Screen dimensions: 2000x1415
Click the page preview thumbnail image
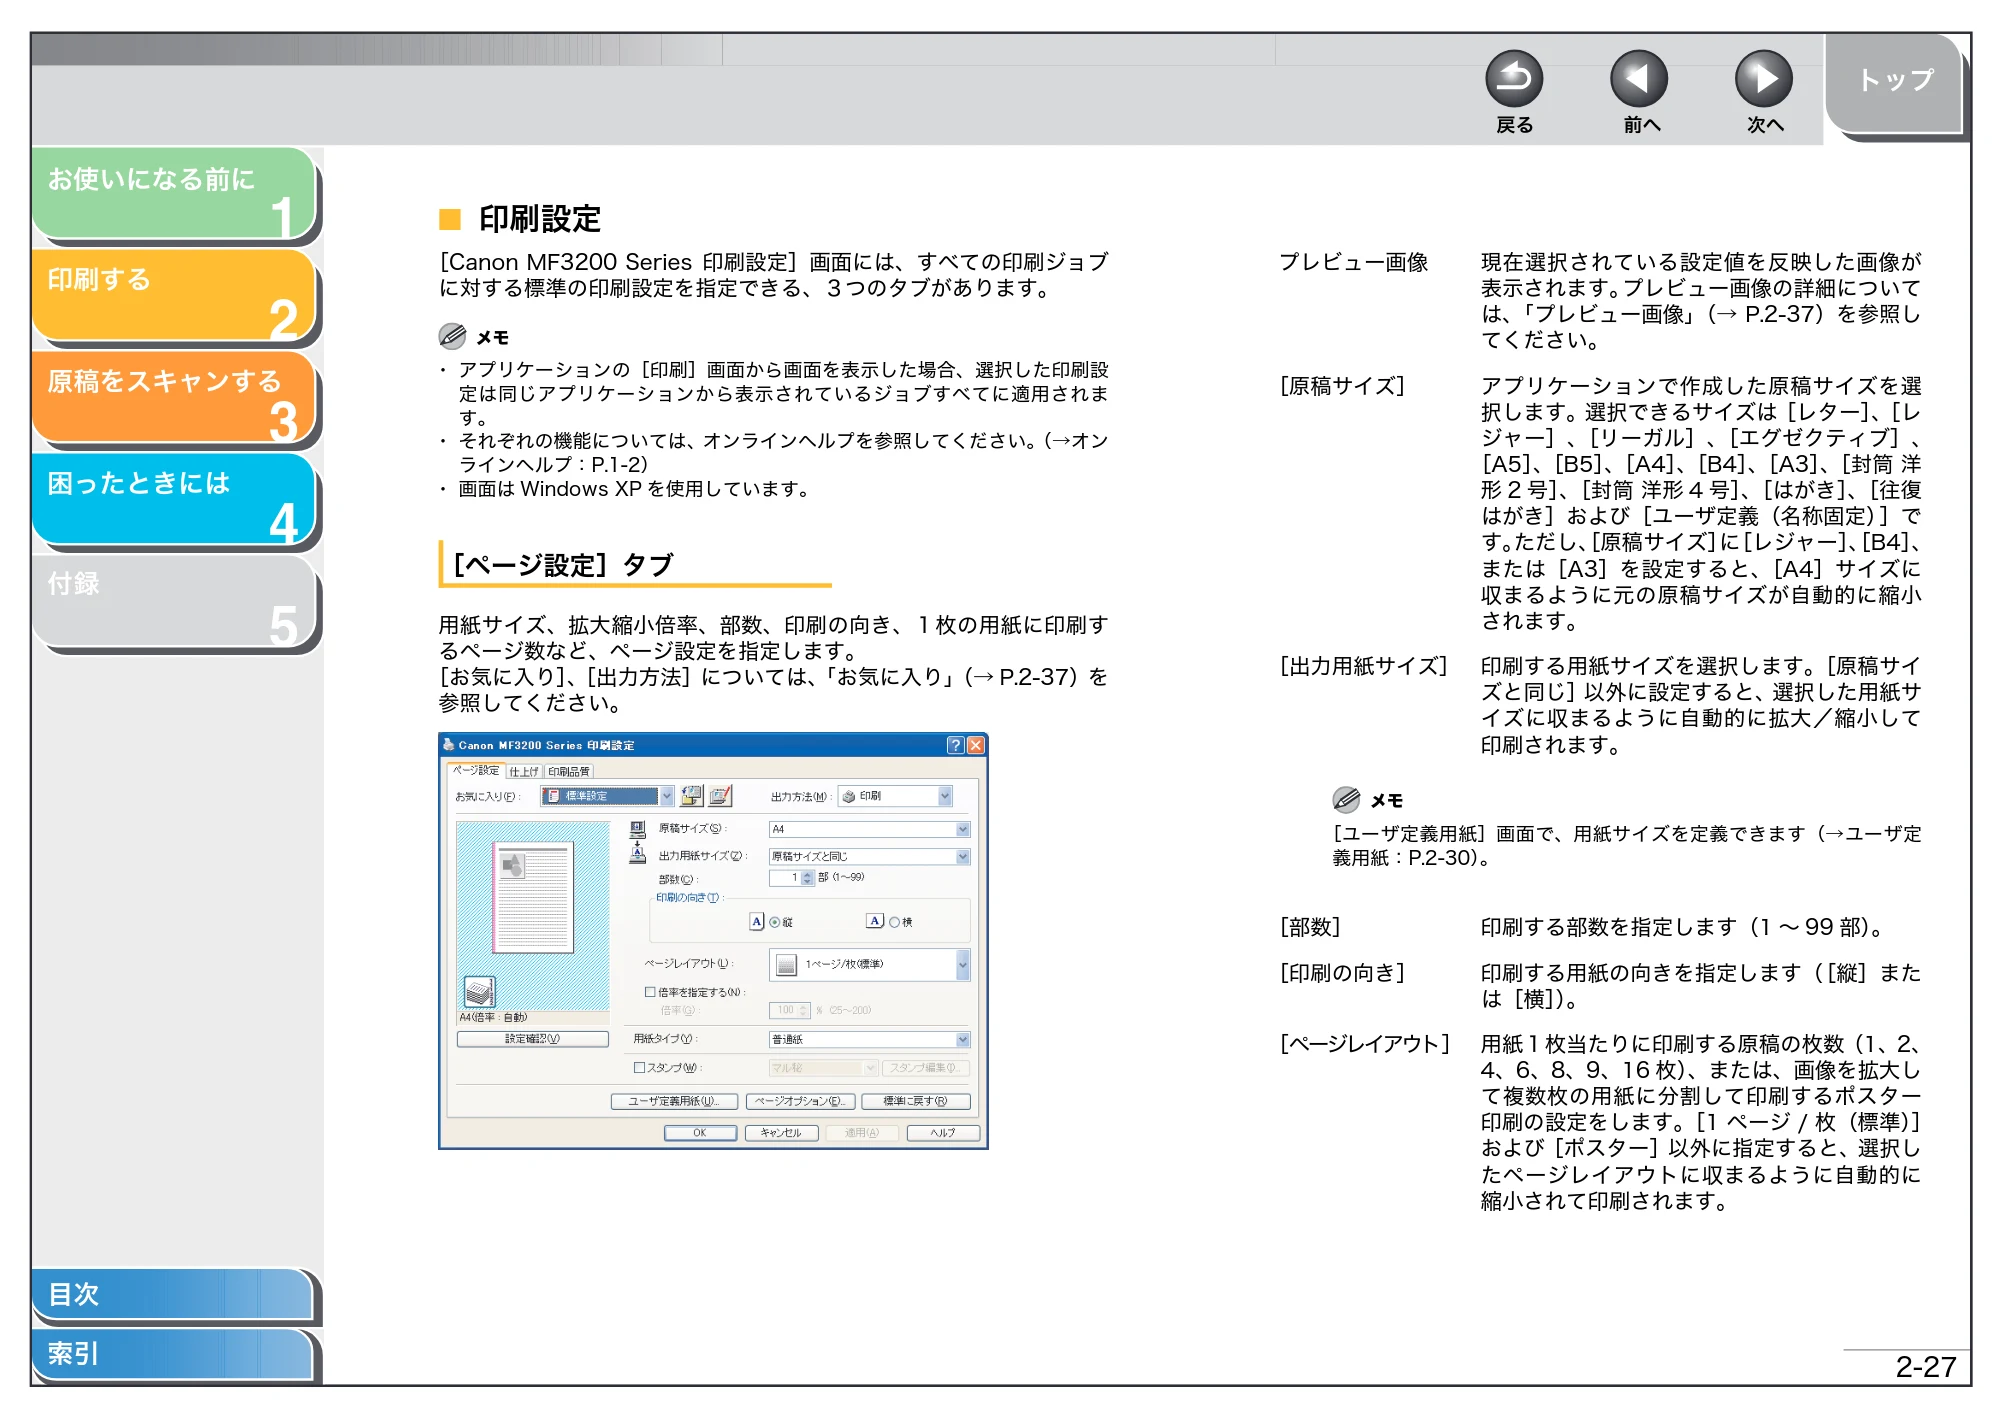533,897
